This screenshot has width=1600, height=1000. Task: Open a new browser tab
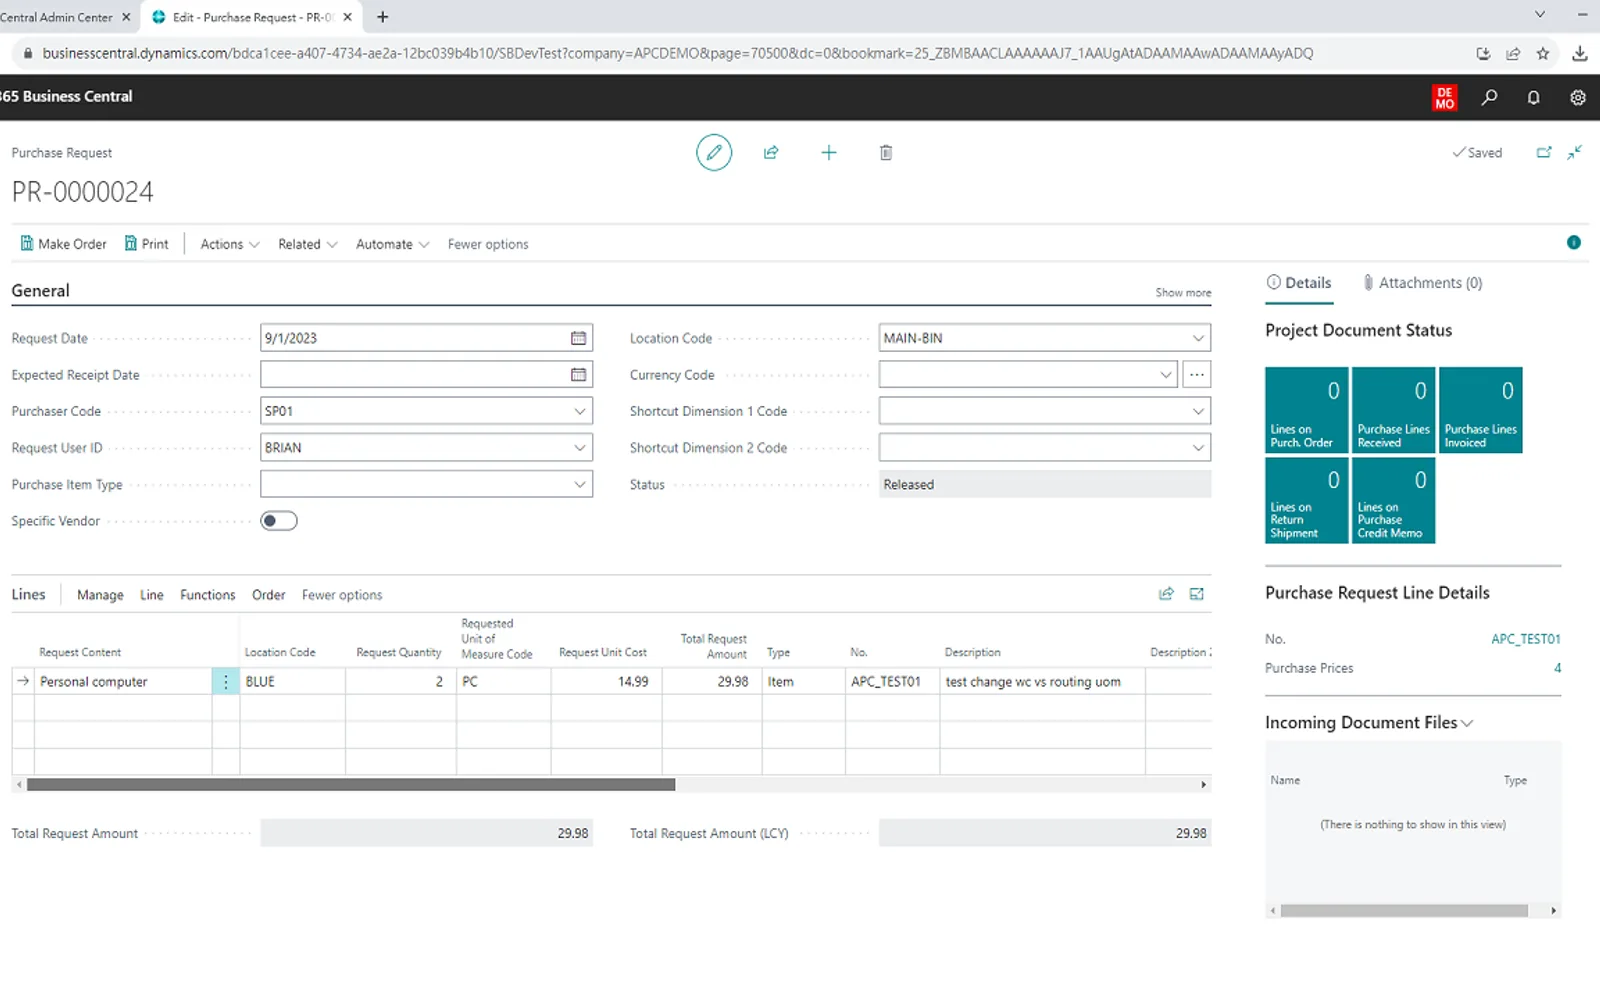click(382, 17)
